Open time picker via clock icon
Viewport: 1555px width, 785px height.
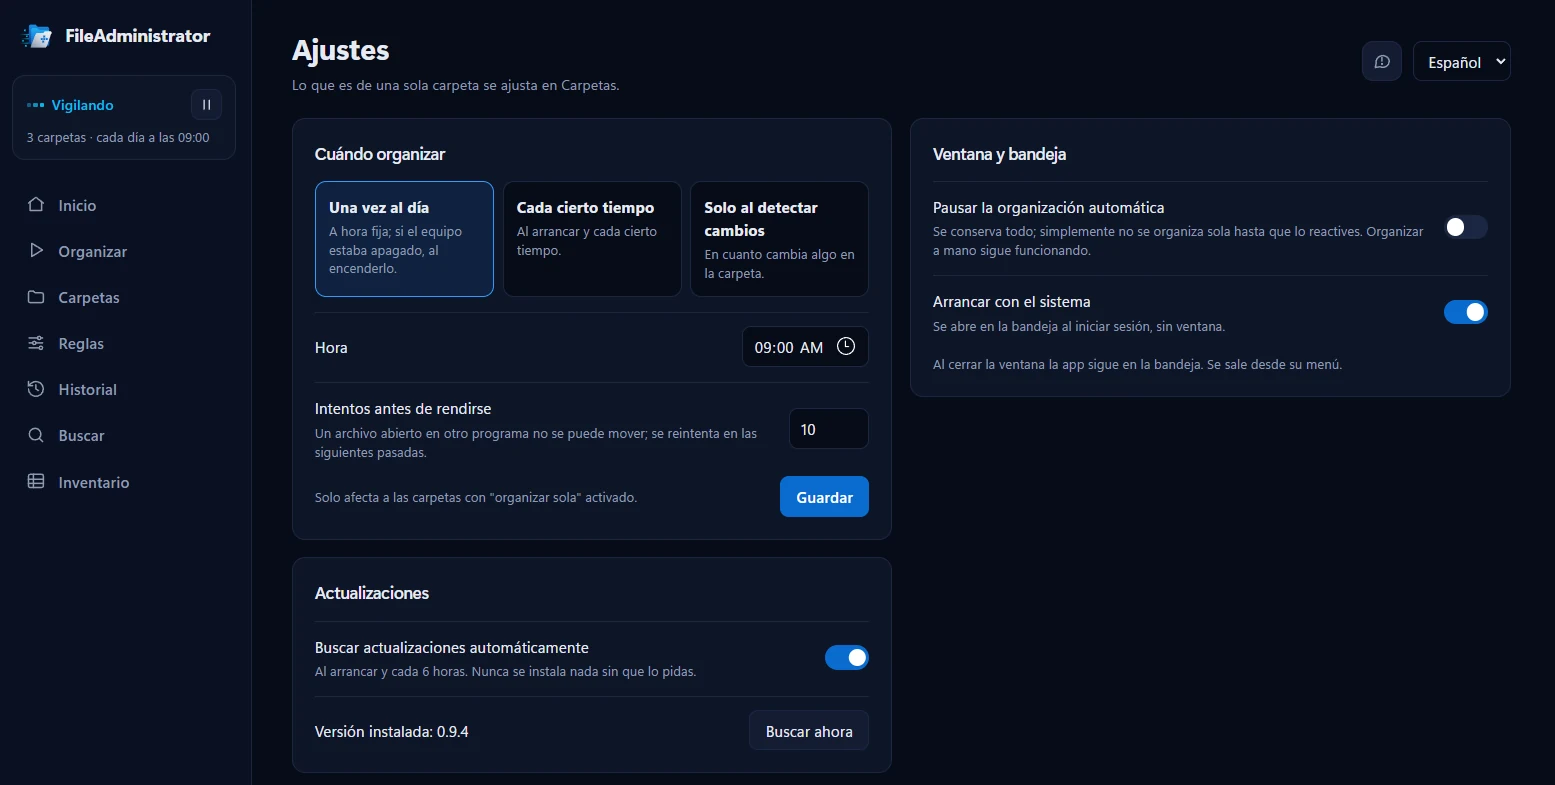point(846,346)
